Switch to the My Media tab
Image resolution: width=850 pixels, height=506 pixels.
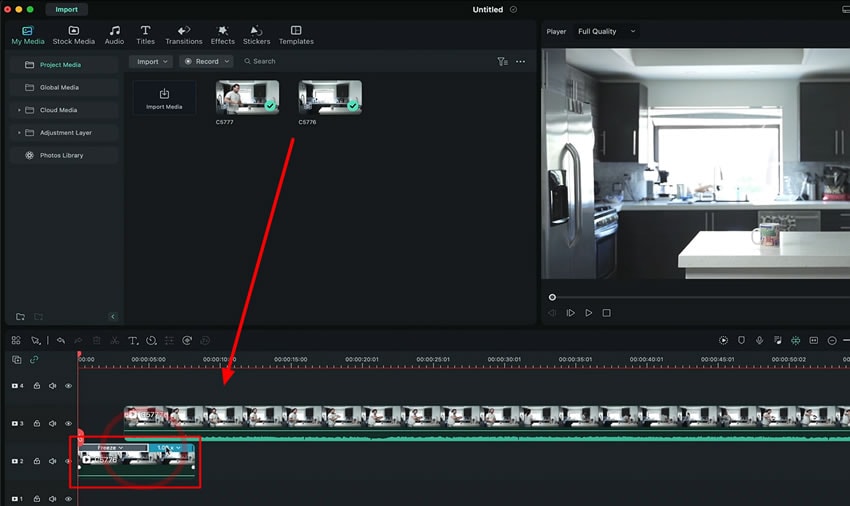[28, 35]
